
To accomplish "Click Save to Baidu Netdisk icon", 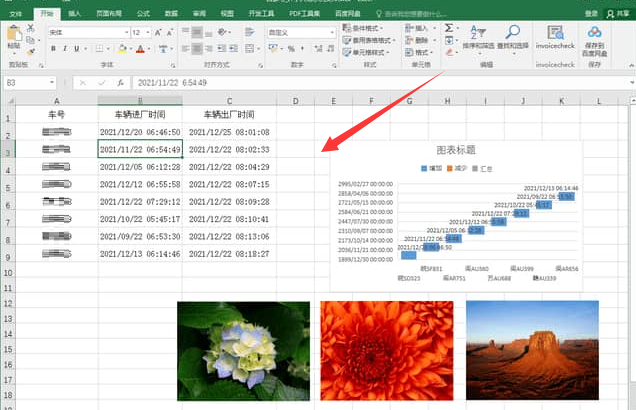I will coord(596,36).
